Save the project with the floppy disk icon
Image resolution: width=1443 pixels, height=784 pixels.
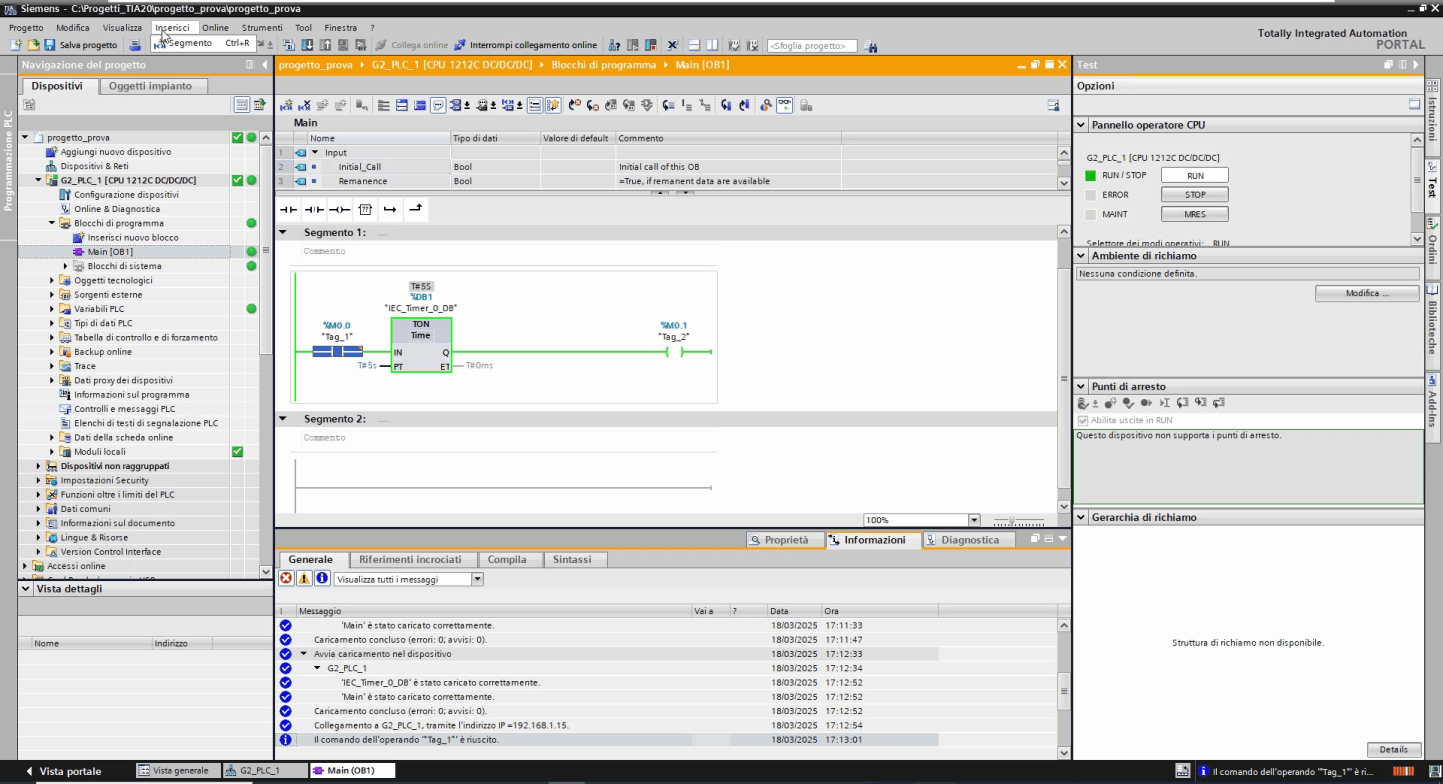pos(50,45)
